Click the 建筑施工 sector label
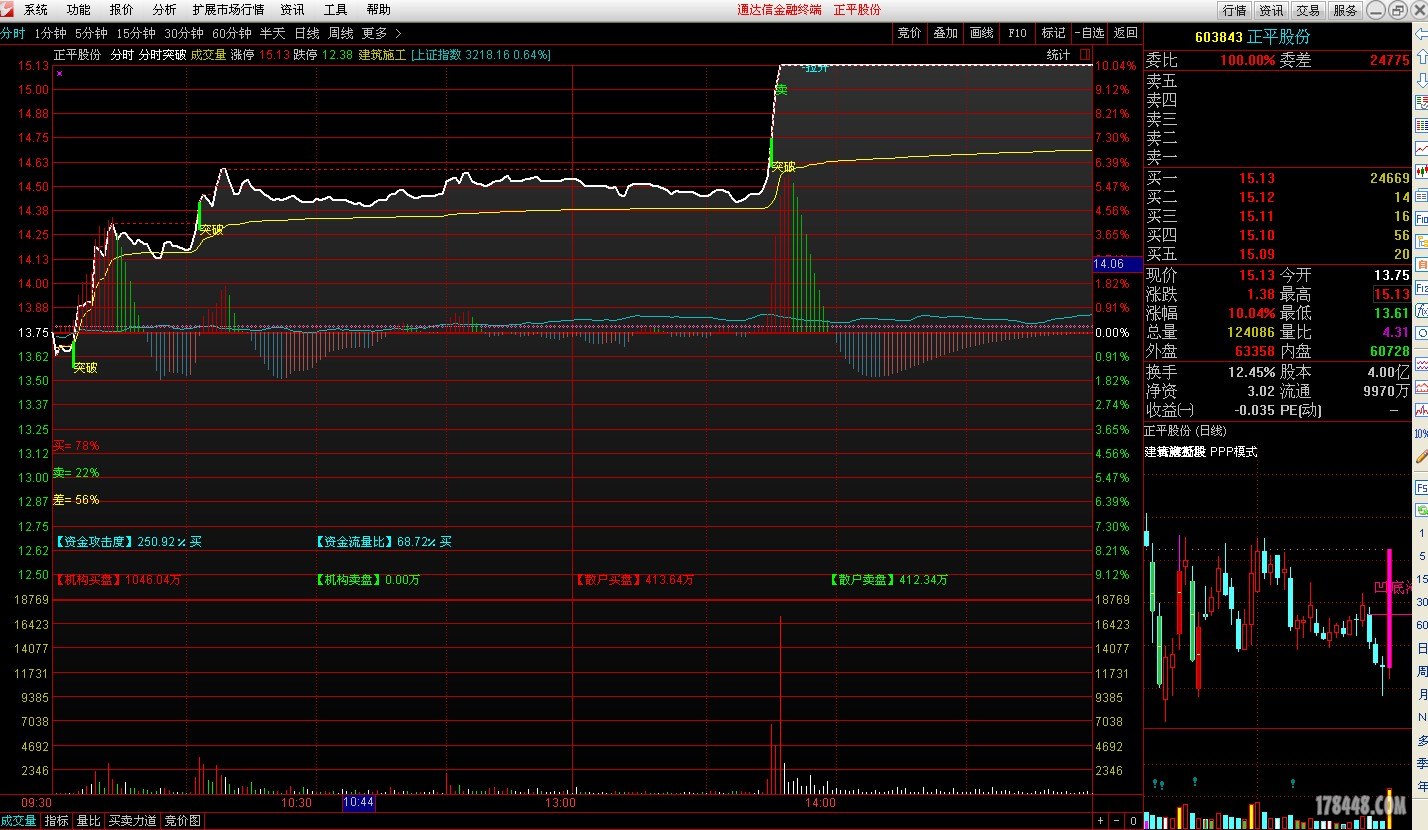The width and height of the screenshot is (1428, 830). pyautogui.click(x=382, y=55)
